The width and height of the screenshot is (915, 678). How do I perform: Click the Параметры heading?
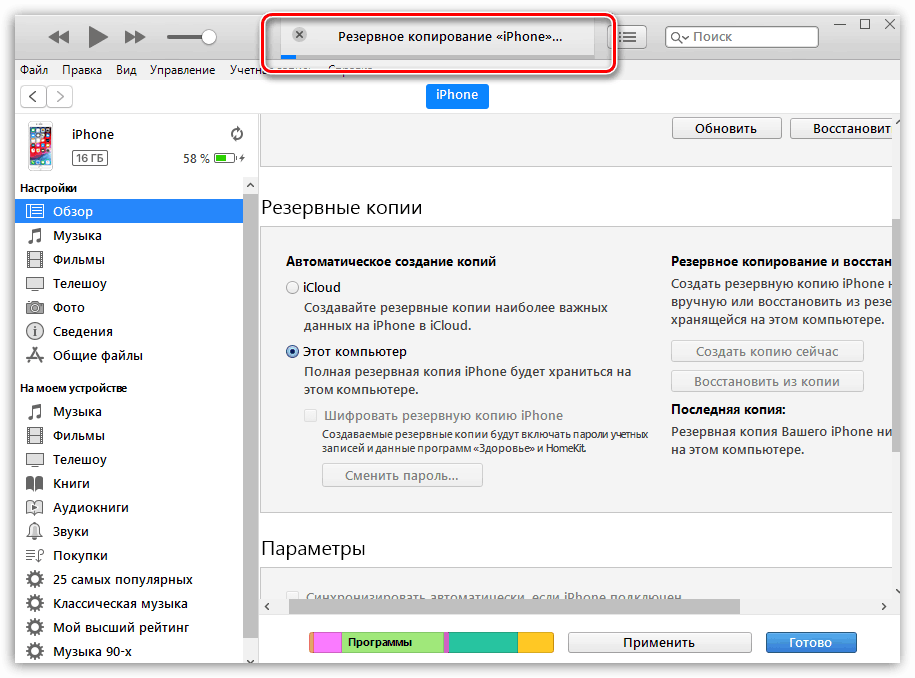pos(313,548)
